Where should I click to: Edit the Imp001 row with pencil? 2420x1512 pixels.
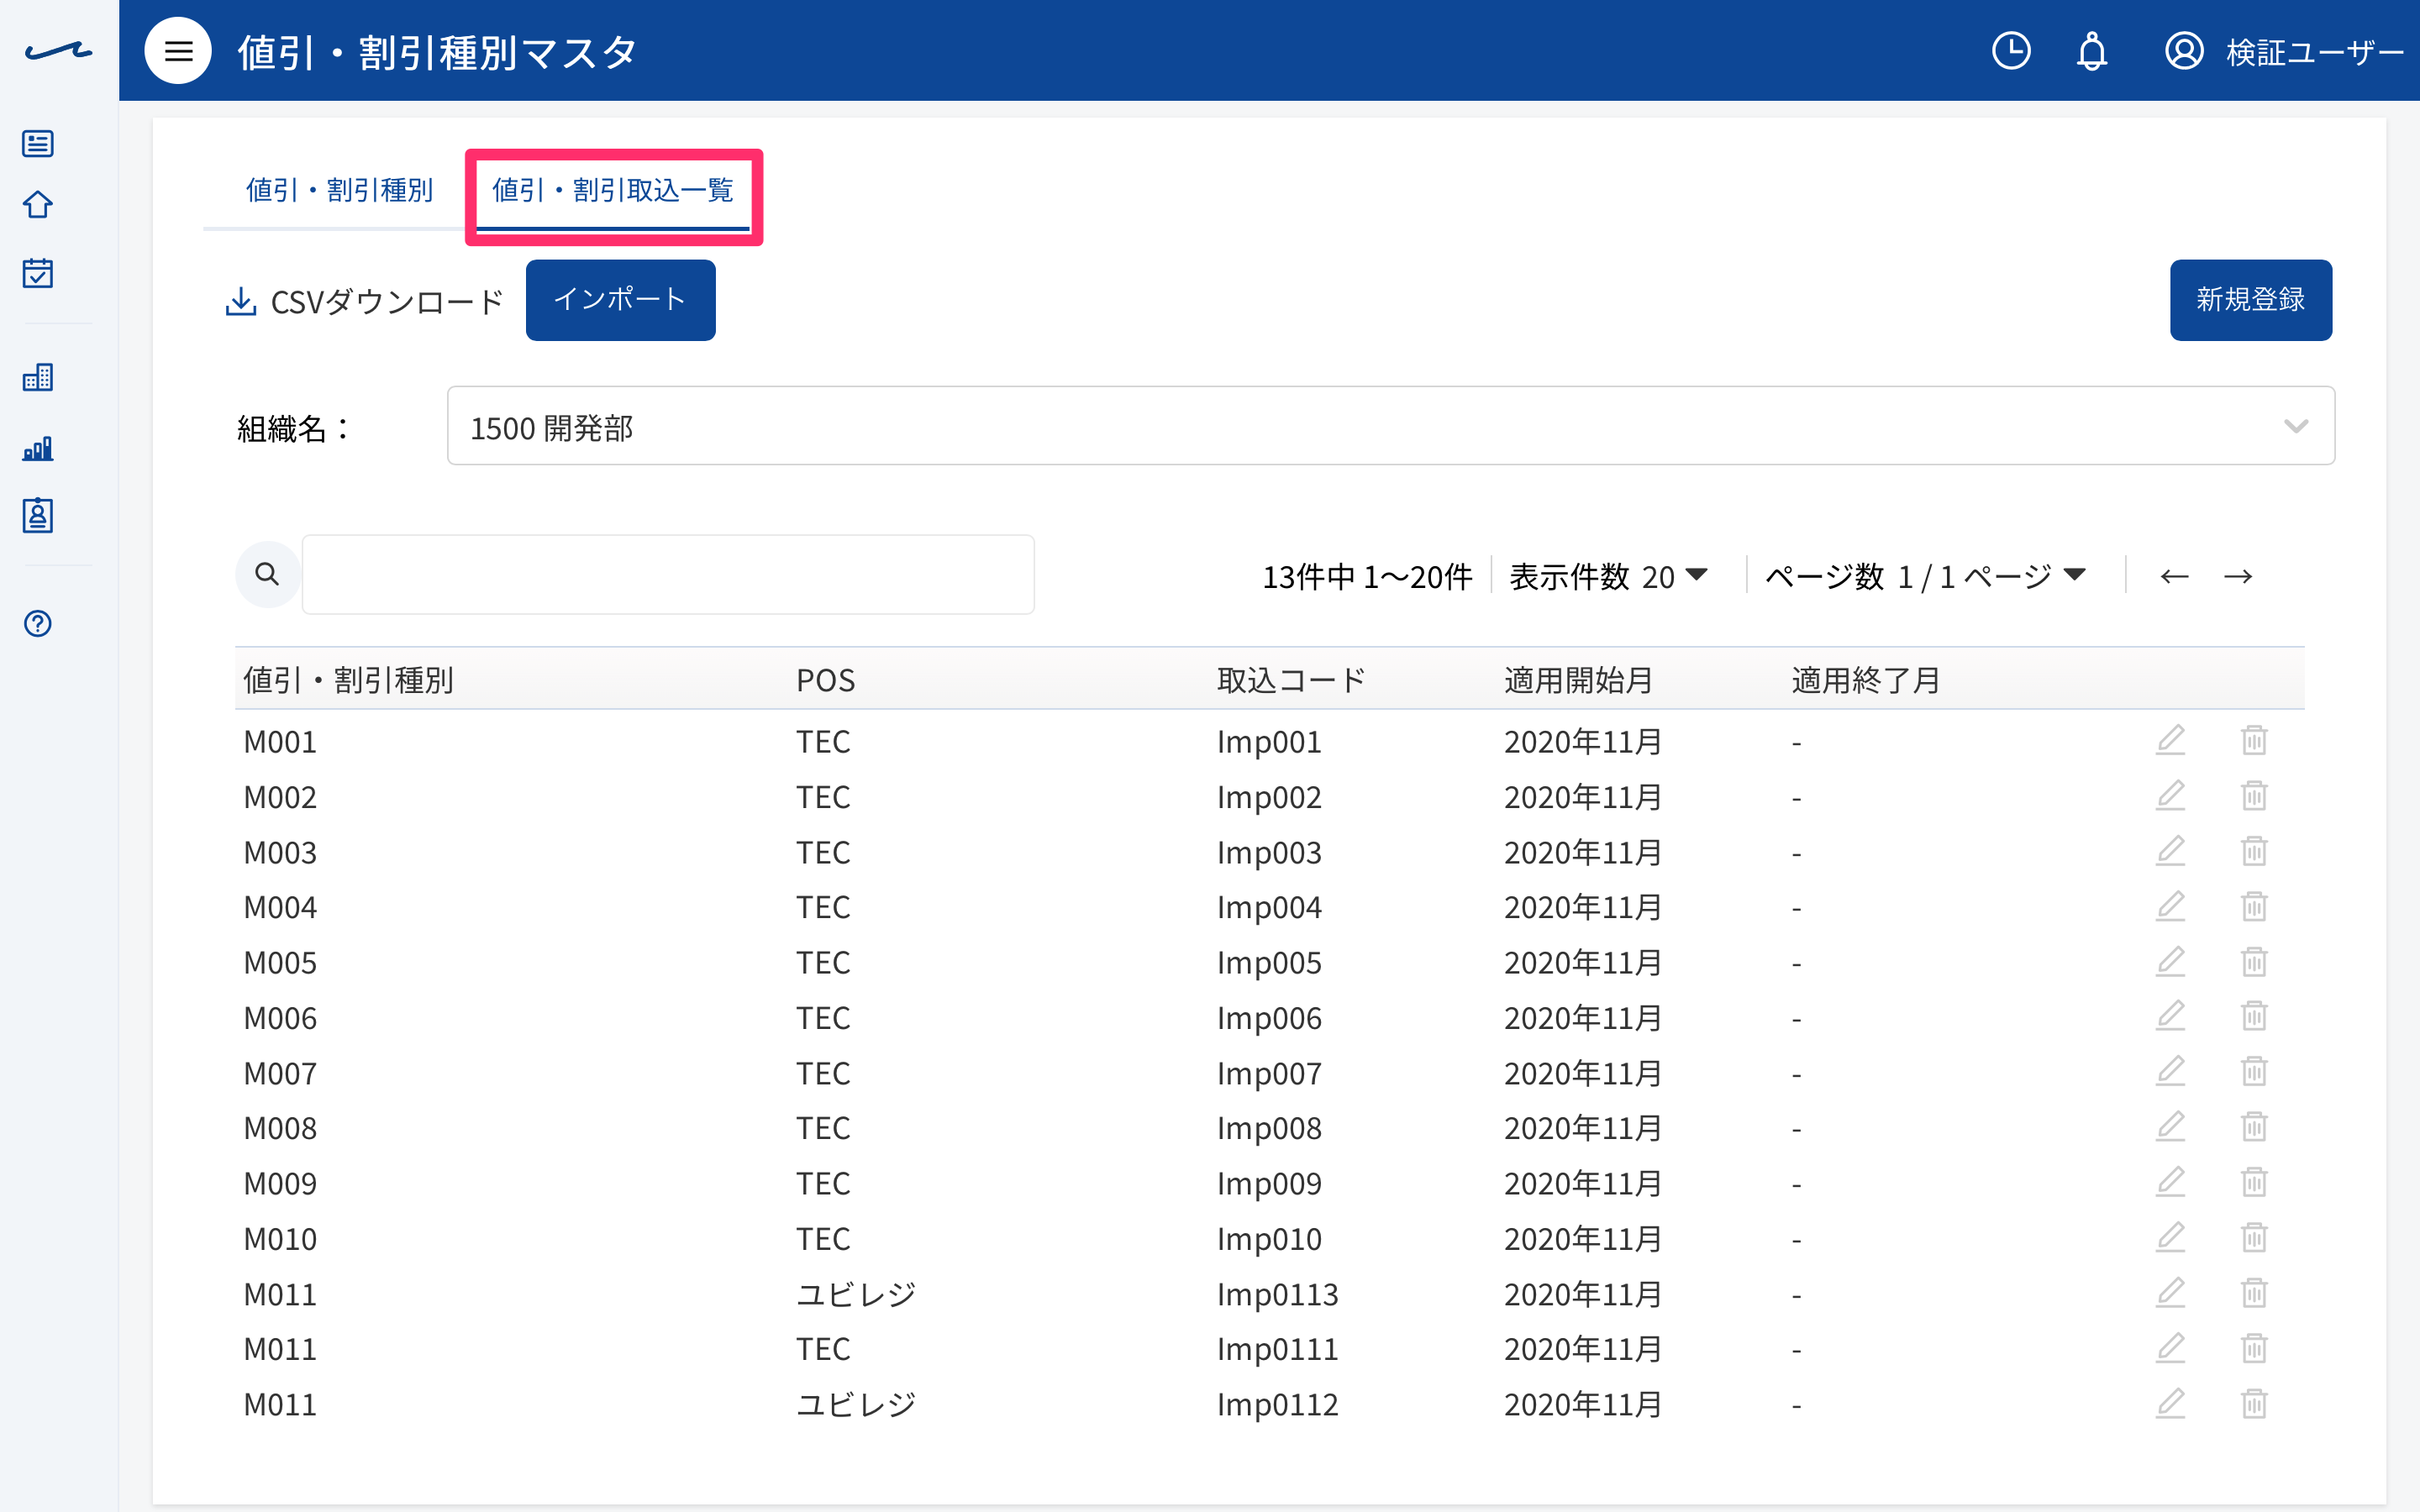click(x=2170, y=741)
